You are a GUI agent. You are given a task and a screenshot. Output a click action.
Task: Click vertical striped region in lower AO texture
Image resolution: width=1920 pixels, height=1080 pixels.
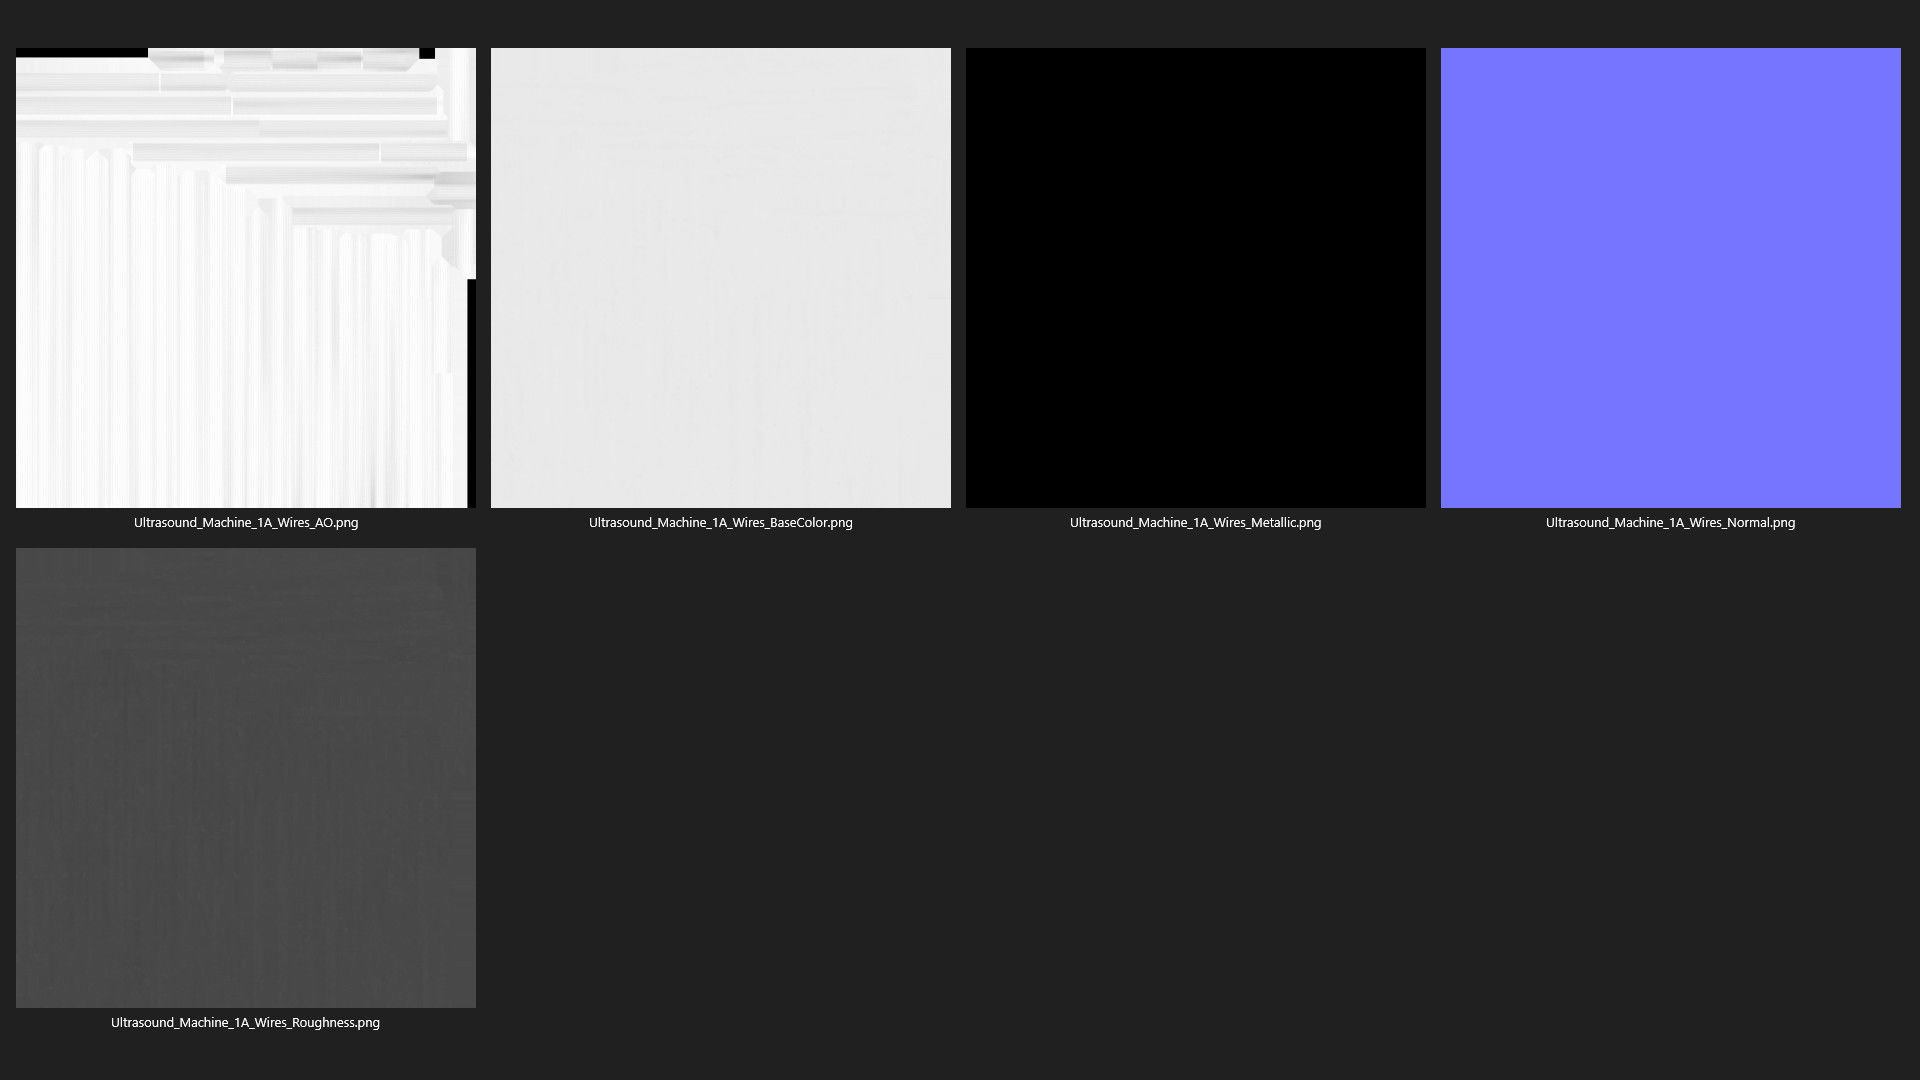200,400
